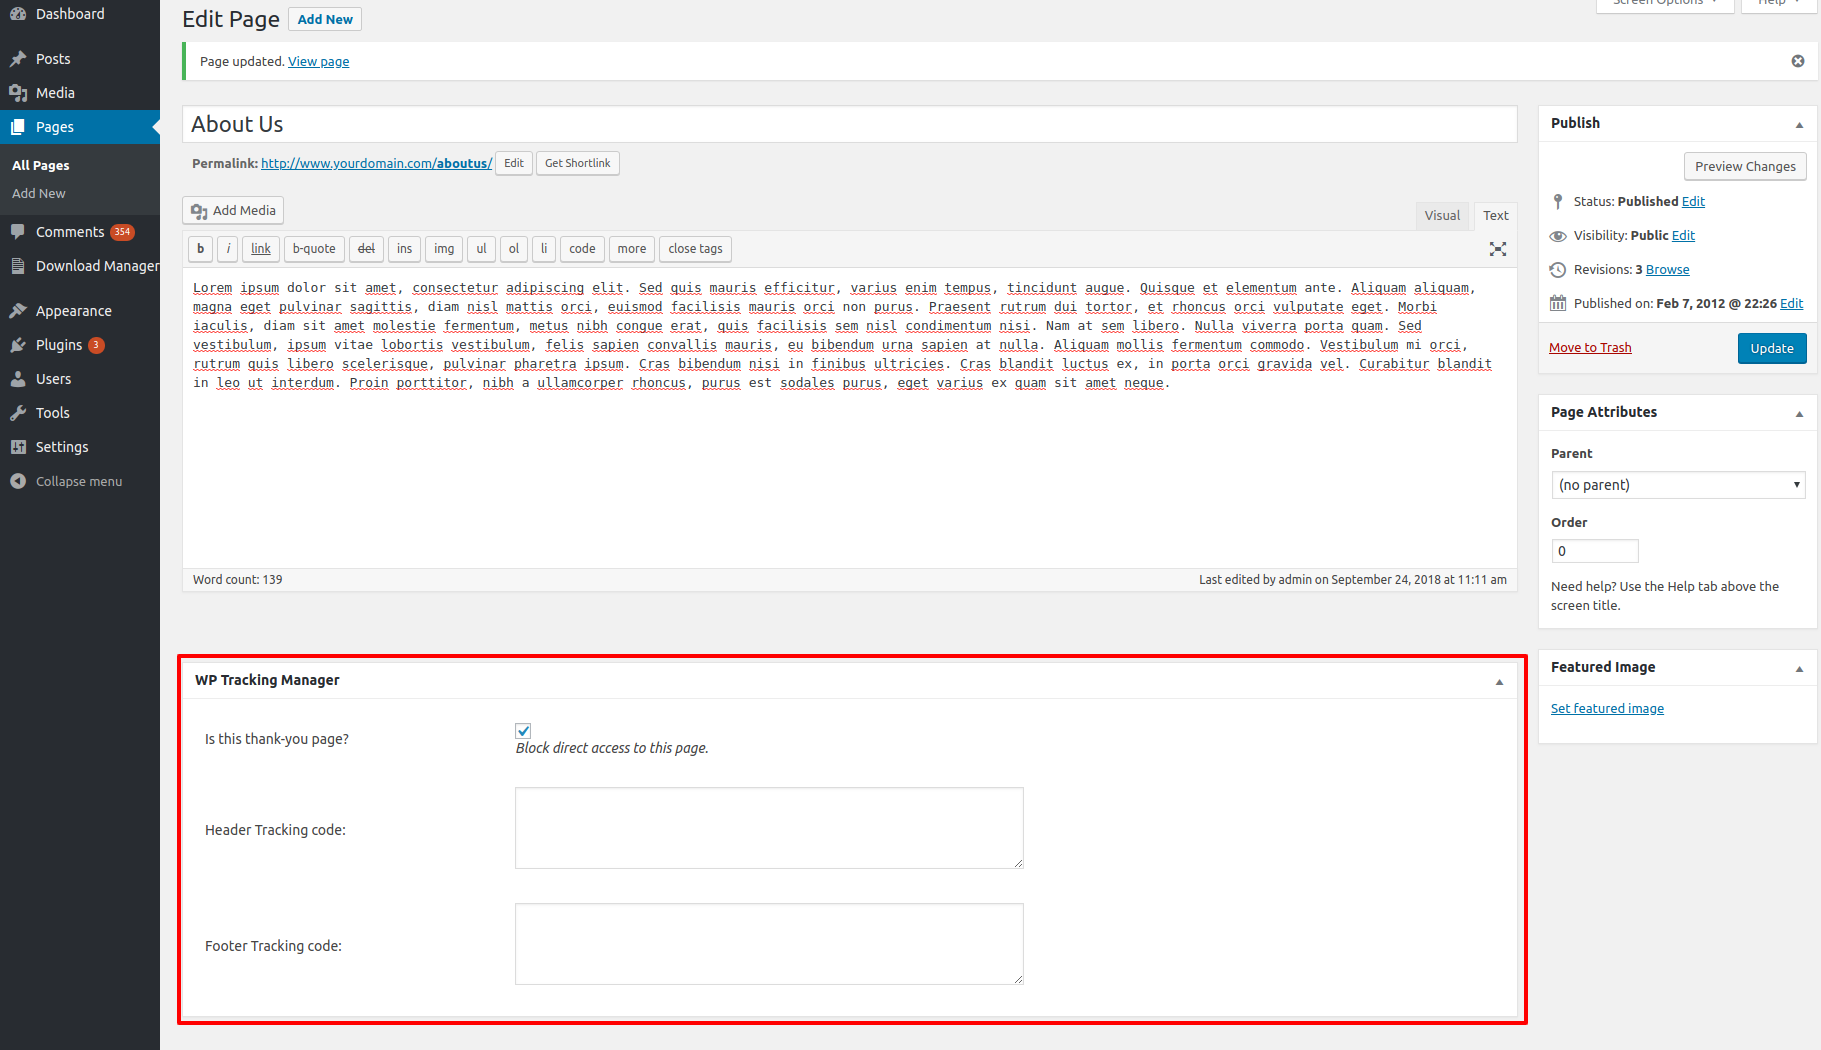Edit the Published on date
This screenshot has height=1050, width=1821.
coord(1792,304)
